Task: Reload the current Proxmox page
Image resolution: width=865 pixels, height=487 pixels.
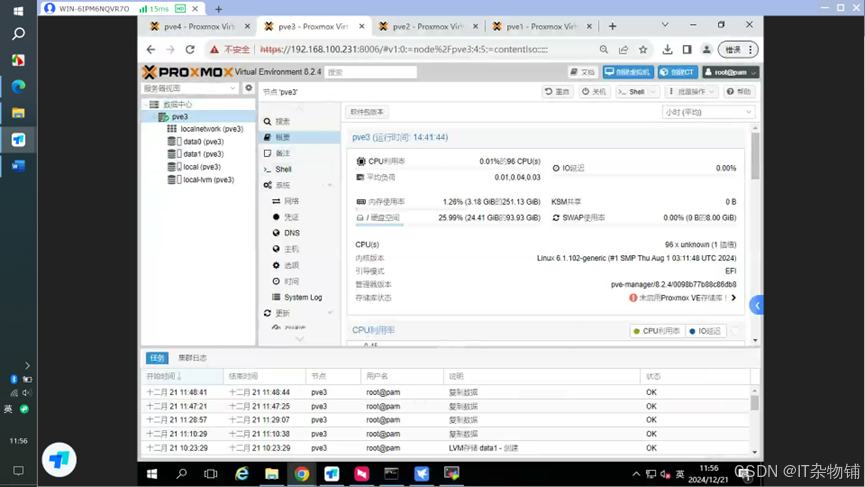Action: pyautogui.click(x=190, y=50)
